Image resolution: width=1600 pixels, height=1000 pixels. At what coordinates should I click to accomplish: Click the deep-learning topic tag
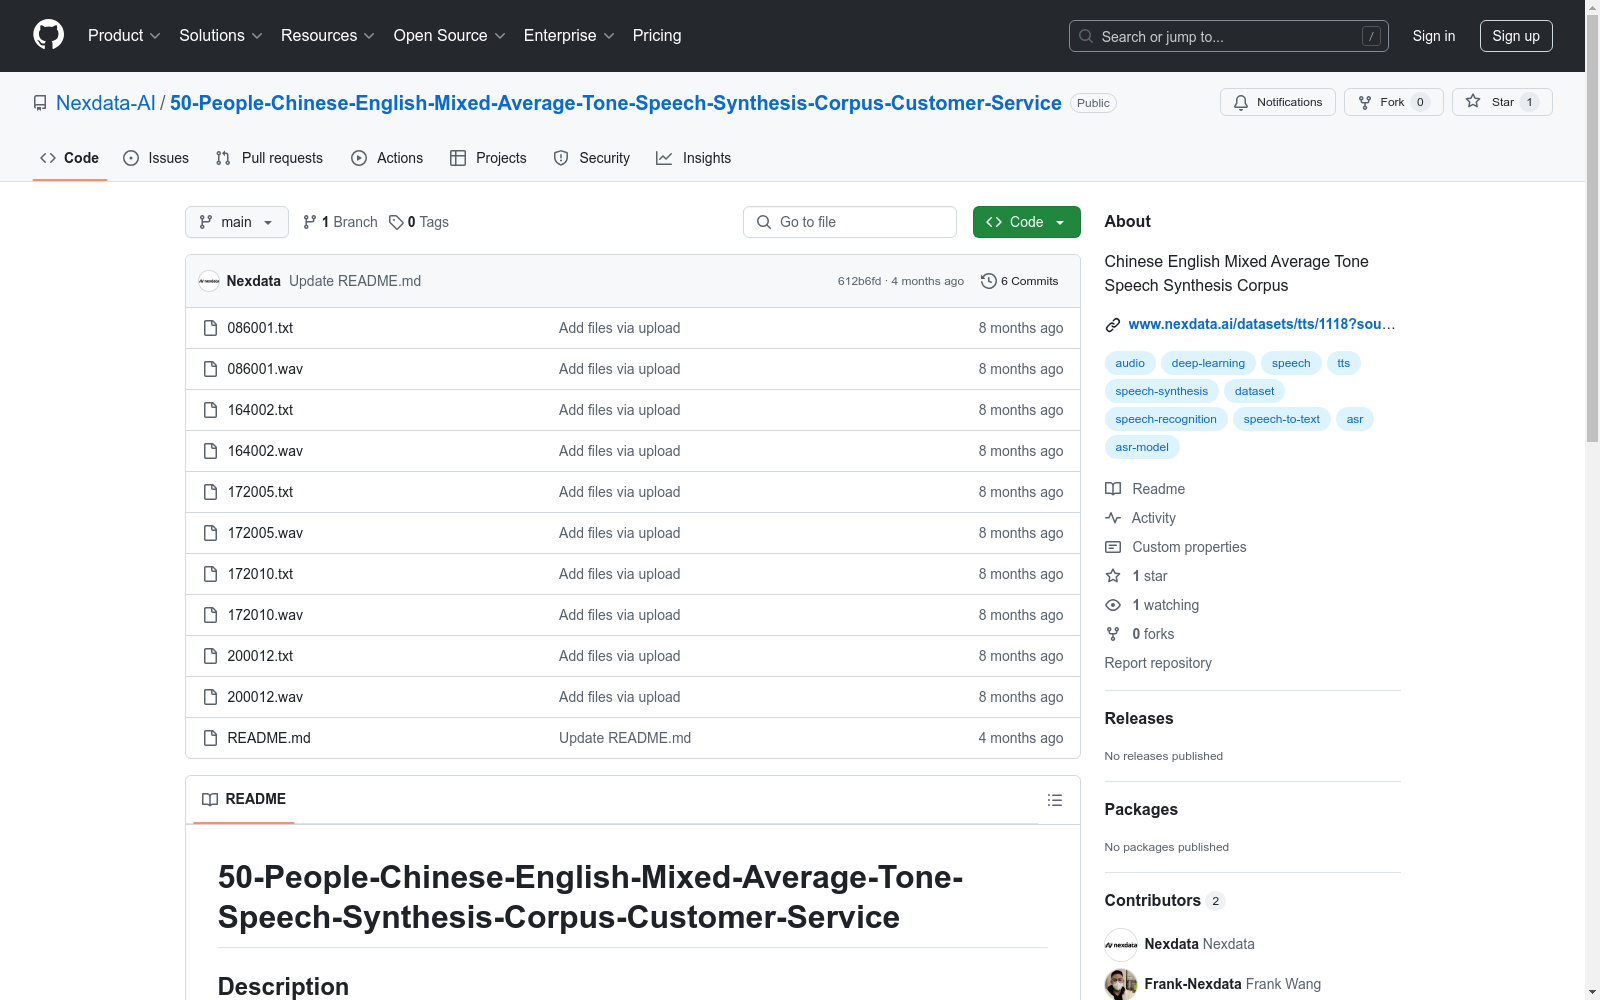(x=1208, y=363)
